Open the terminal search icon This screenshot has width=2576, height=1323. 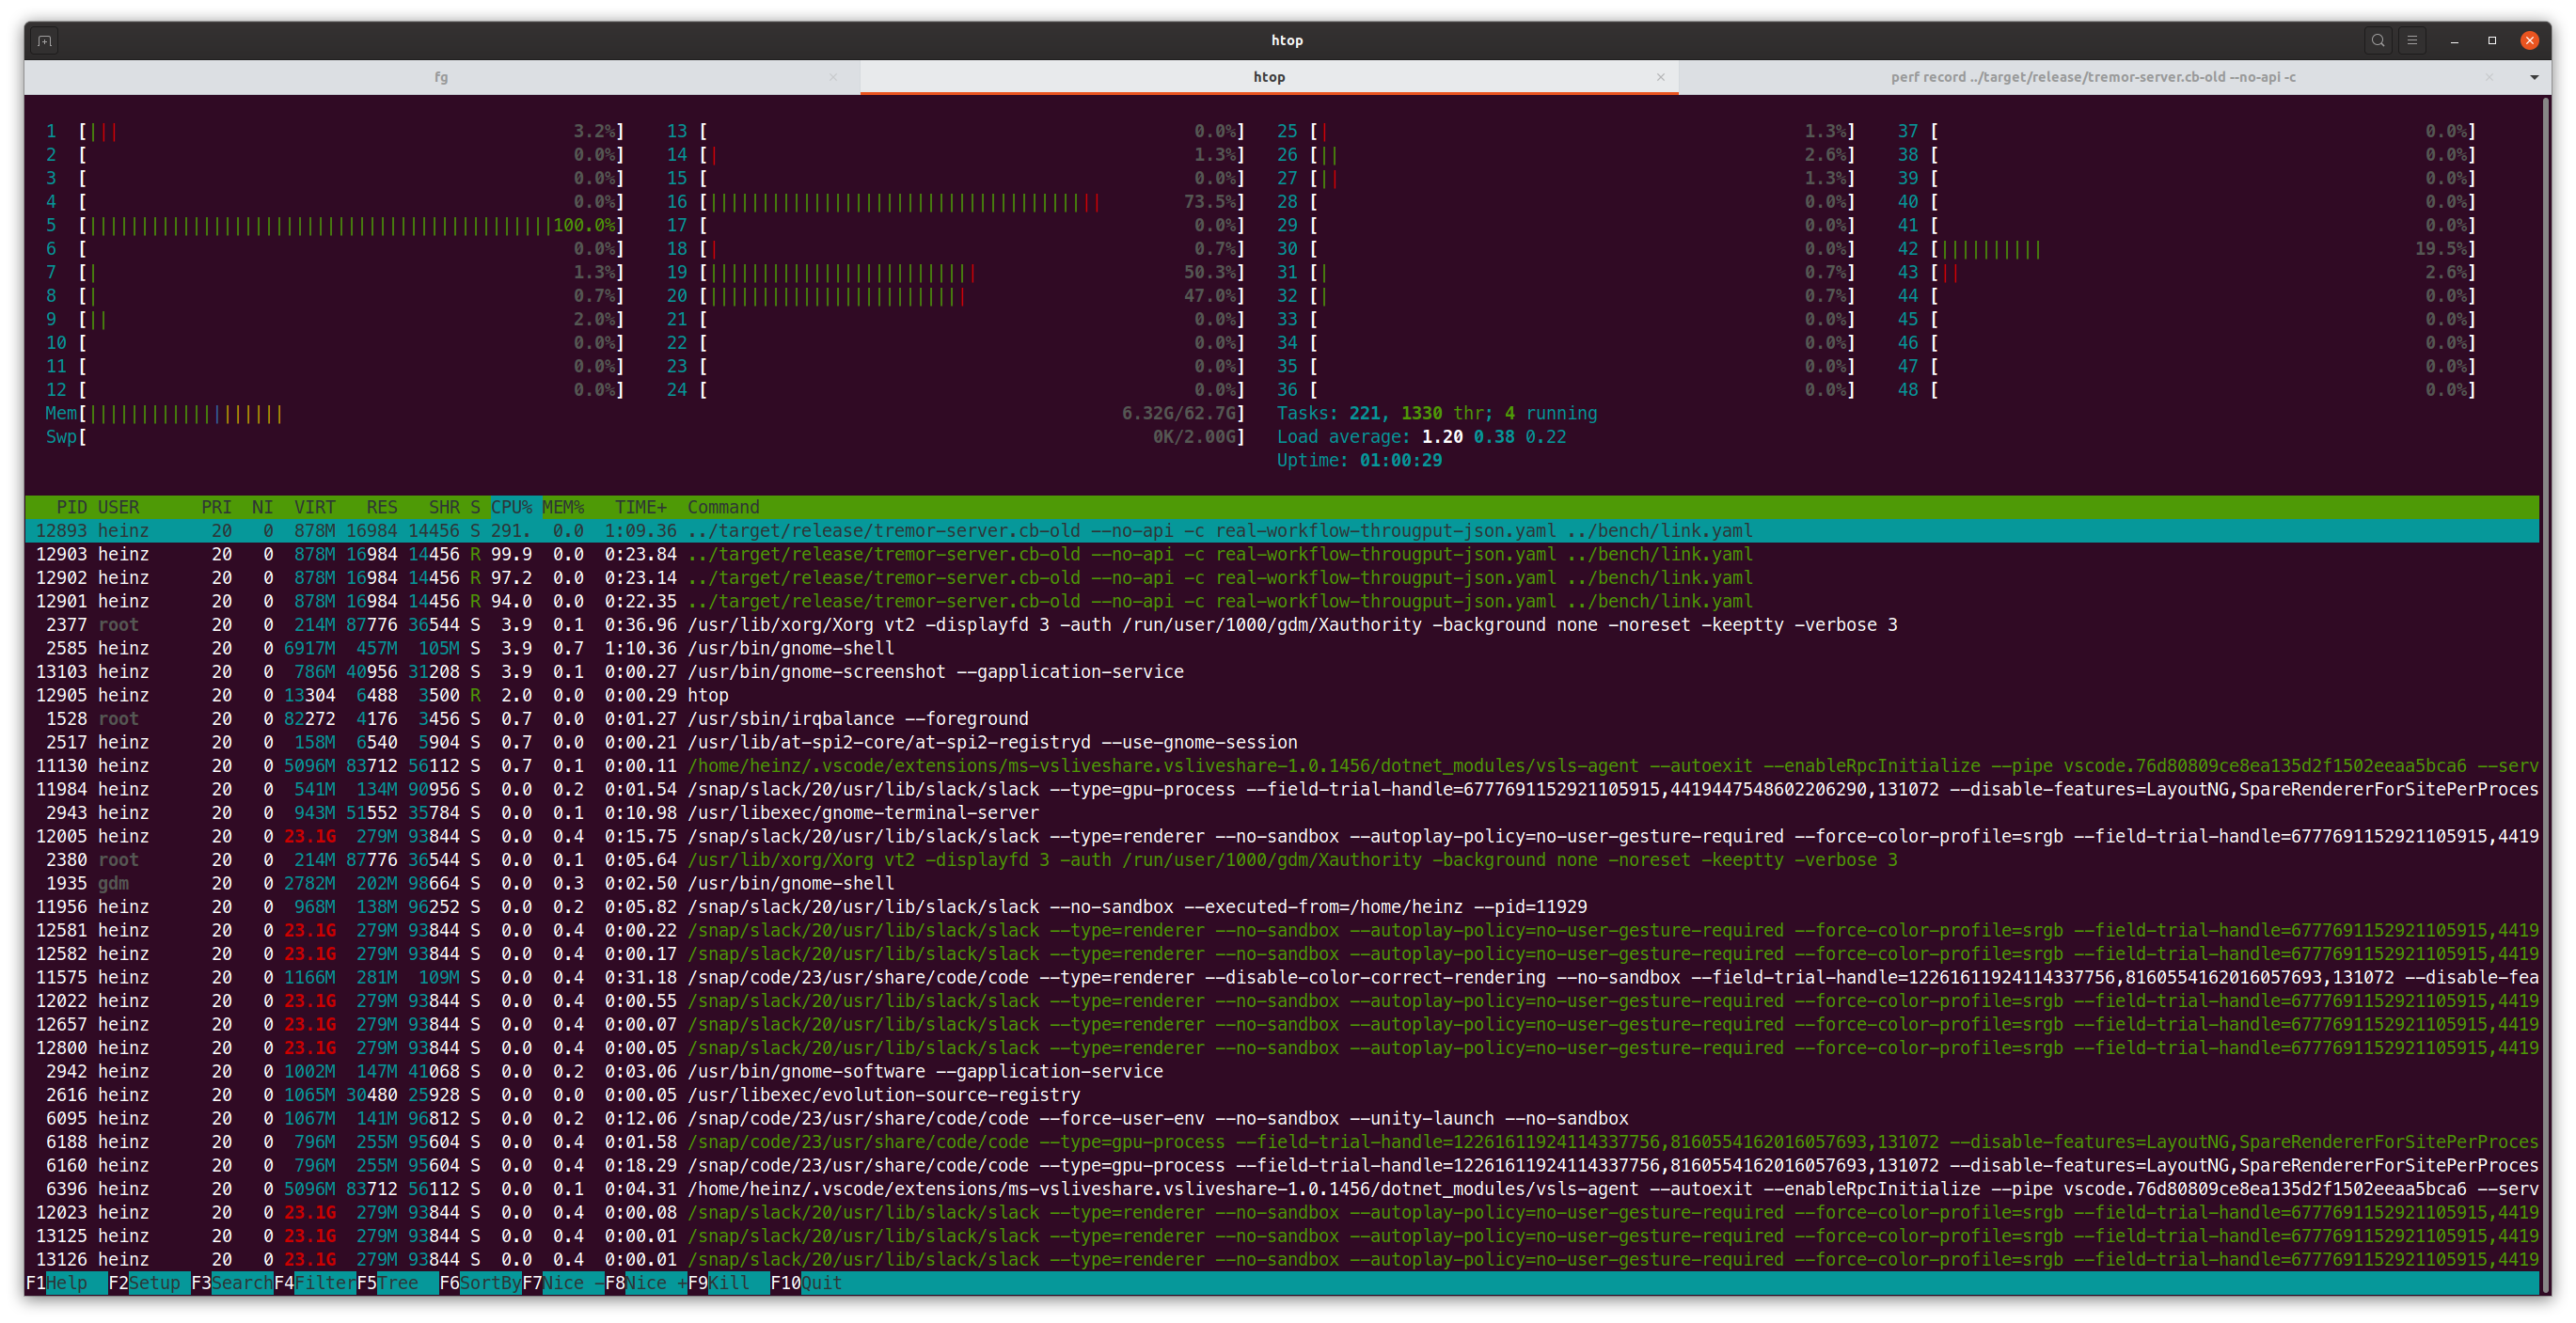coord(2378,41)
